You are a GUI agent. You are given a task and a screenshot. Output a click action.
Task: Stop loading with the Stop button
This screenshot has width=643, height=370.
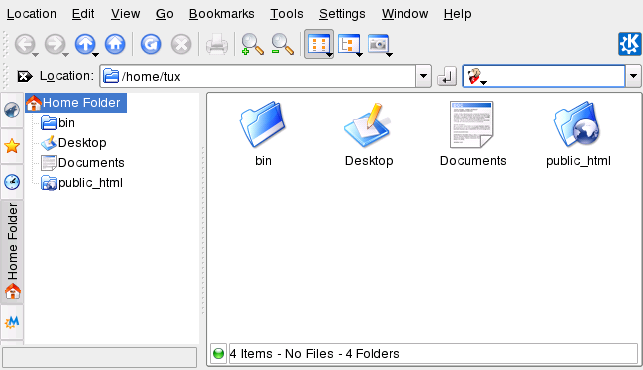tap(181, 44)
